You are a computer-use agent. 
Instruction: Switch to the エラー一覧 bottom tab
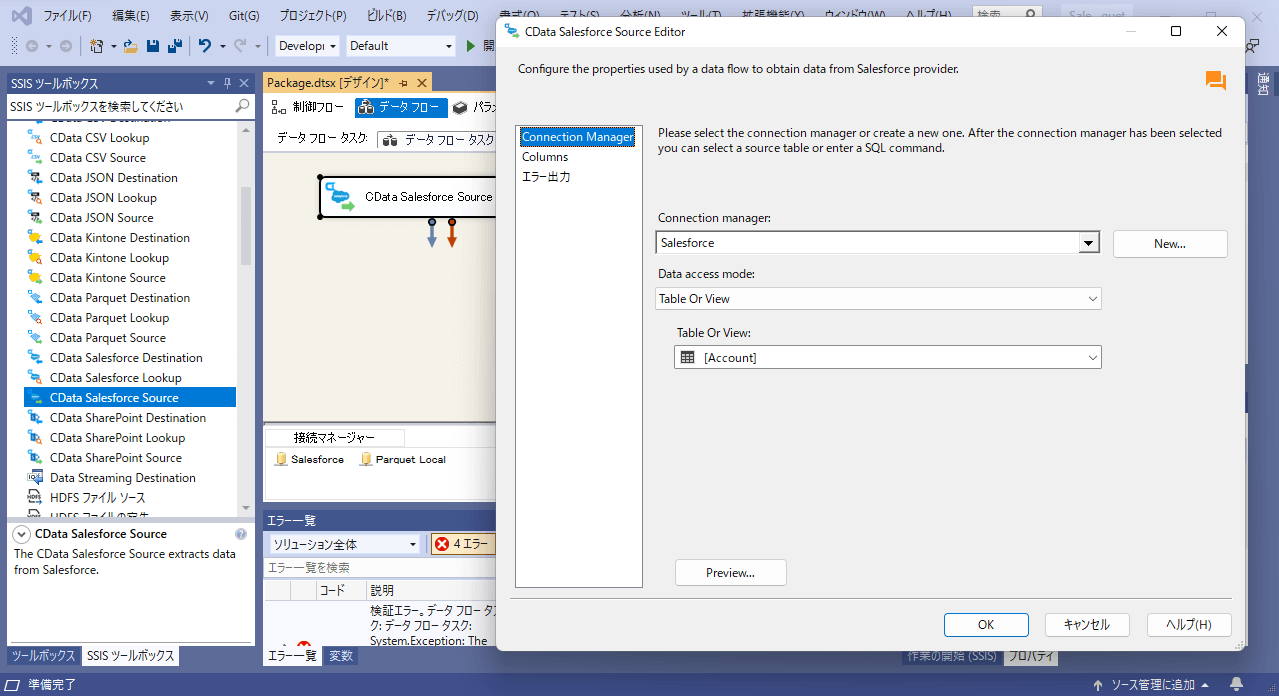coord(293,656)
